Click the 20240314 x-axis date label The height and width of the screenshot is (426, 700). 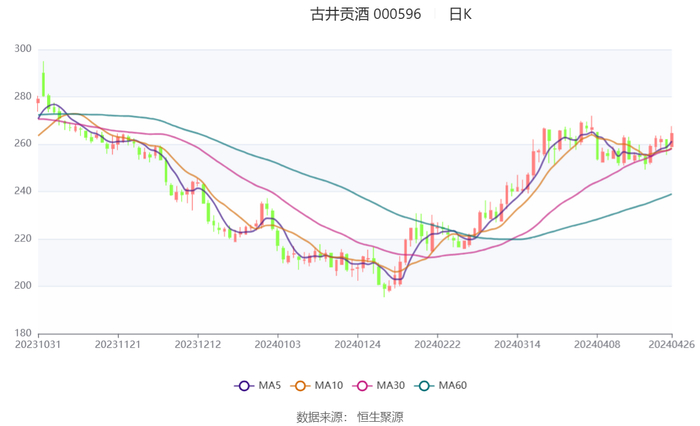point(517,345)
